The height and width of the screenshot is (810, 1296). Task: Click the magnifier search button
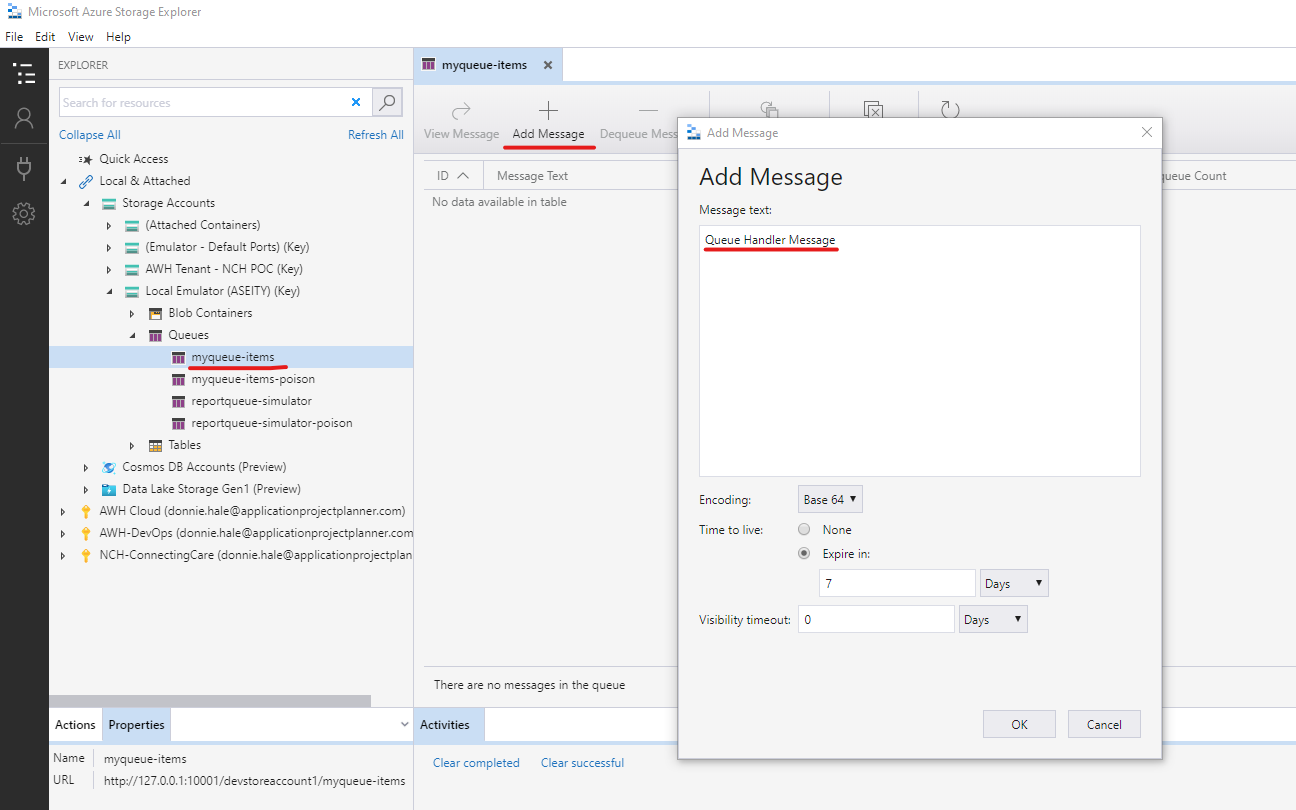(x=387, y=102)
